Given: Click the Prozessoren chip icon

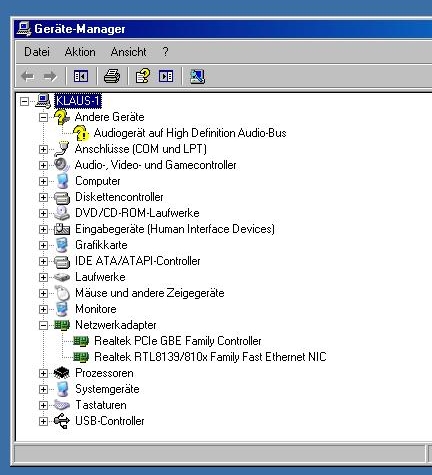Looking at the screenshot, I should coord(62,373).
